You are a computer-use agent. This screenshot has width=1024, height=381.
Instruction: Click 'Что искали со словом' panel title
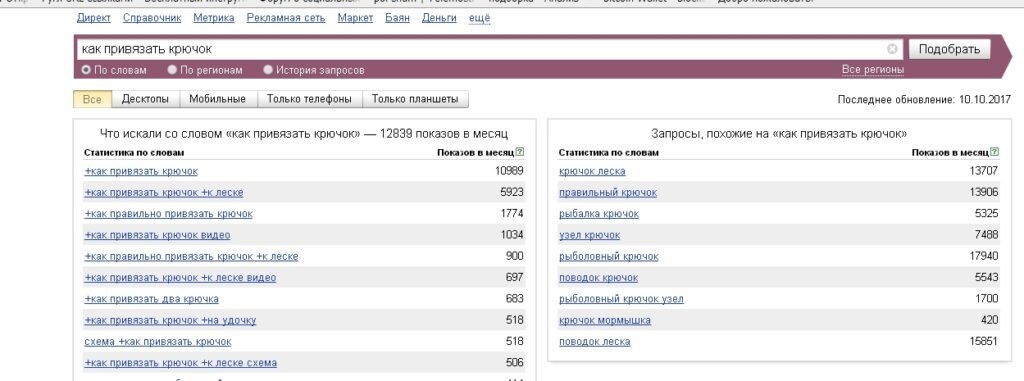(x=304, y=133)
